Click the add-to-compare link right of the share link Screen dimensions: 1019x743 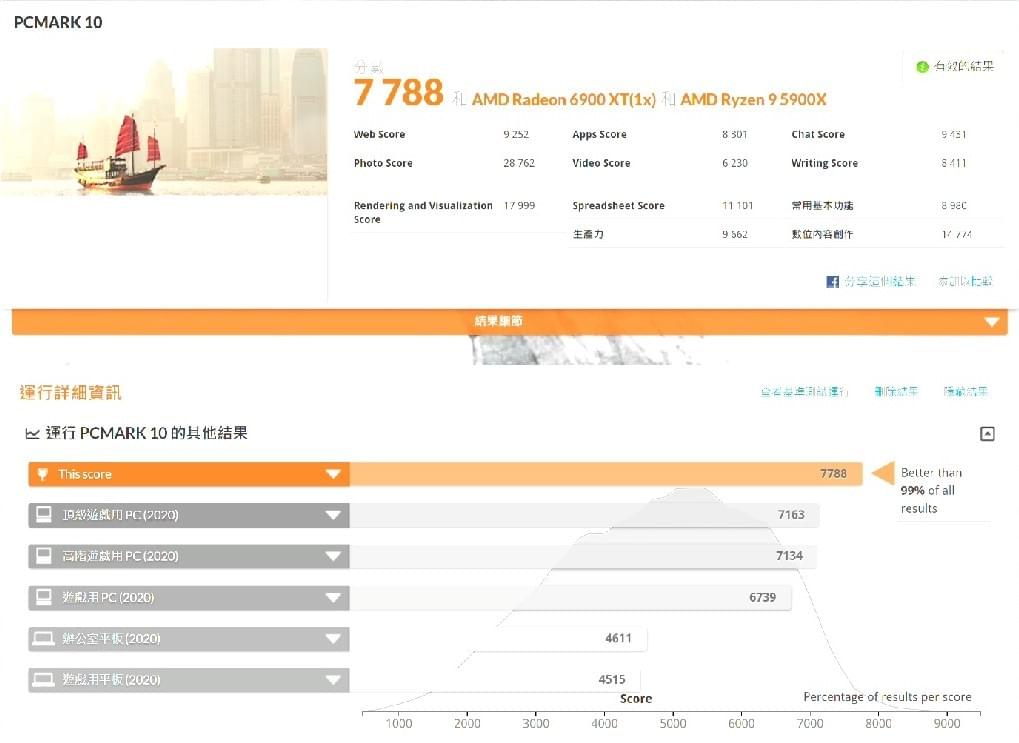click(x=964, y=281)
